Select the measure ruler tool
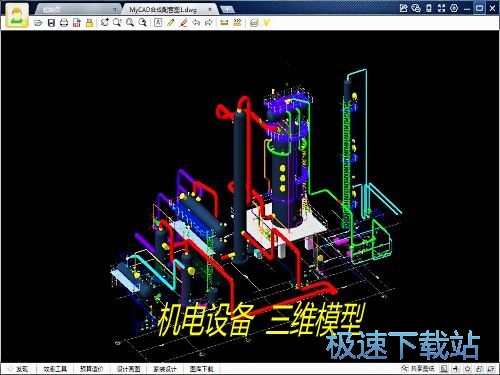Image resolution: width=500 pixels, height=375 pixels. pyautogui.click(x=224, y=23)
